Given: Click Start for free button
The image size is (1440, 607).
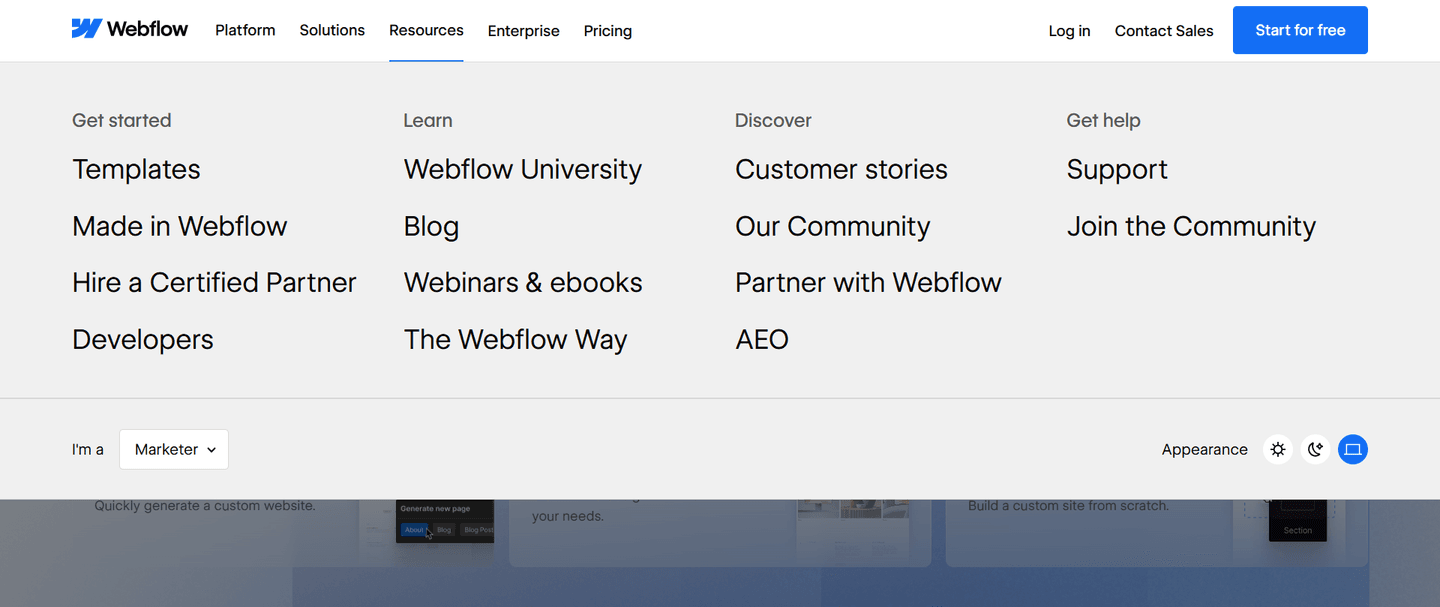Looking at the screenshot, I should [x=1300, y=30].
